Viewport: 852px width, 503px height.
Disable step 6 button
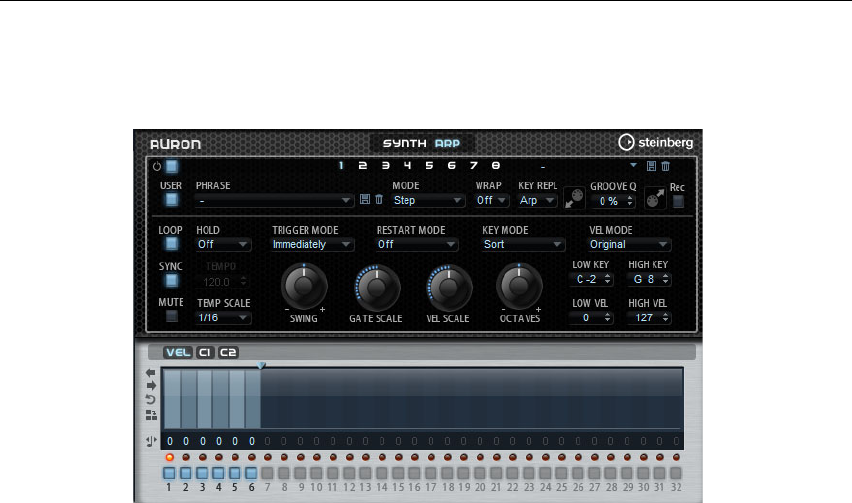pyautogui.click(x=251, y=473)
